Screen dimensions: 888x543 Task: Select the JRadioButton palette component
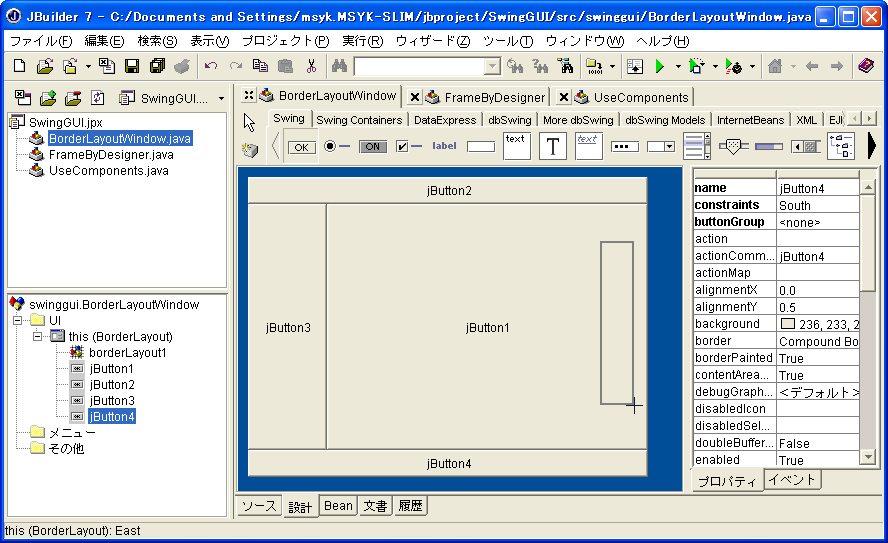pos(336,146)
